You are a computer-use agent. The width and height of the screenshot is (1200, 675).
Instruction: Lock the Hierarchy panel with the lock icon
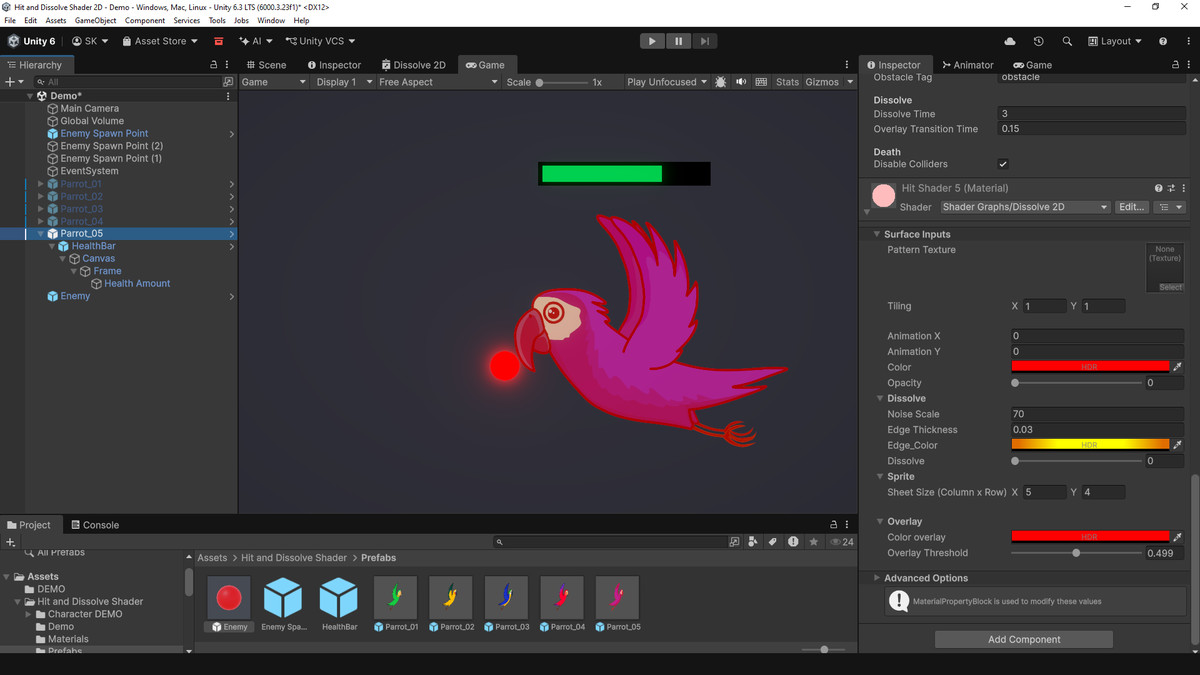213,65
